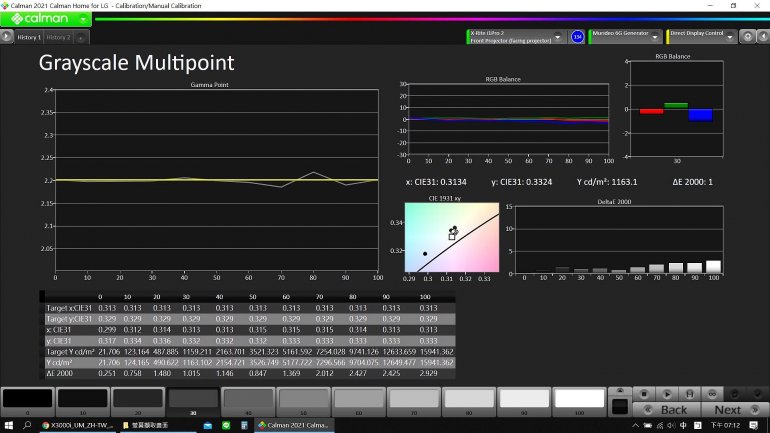This screenshot has height=433, width=770.
Task: Select the 50 percent gray patch
Action: [x=303, y=399]
